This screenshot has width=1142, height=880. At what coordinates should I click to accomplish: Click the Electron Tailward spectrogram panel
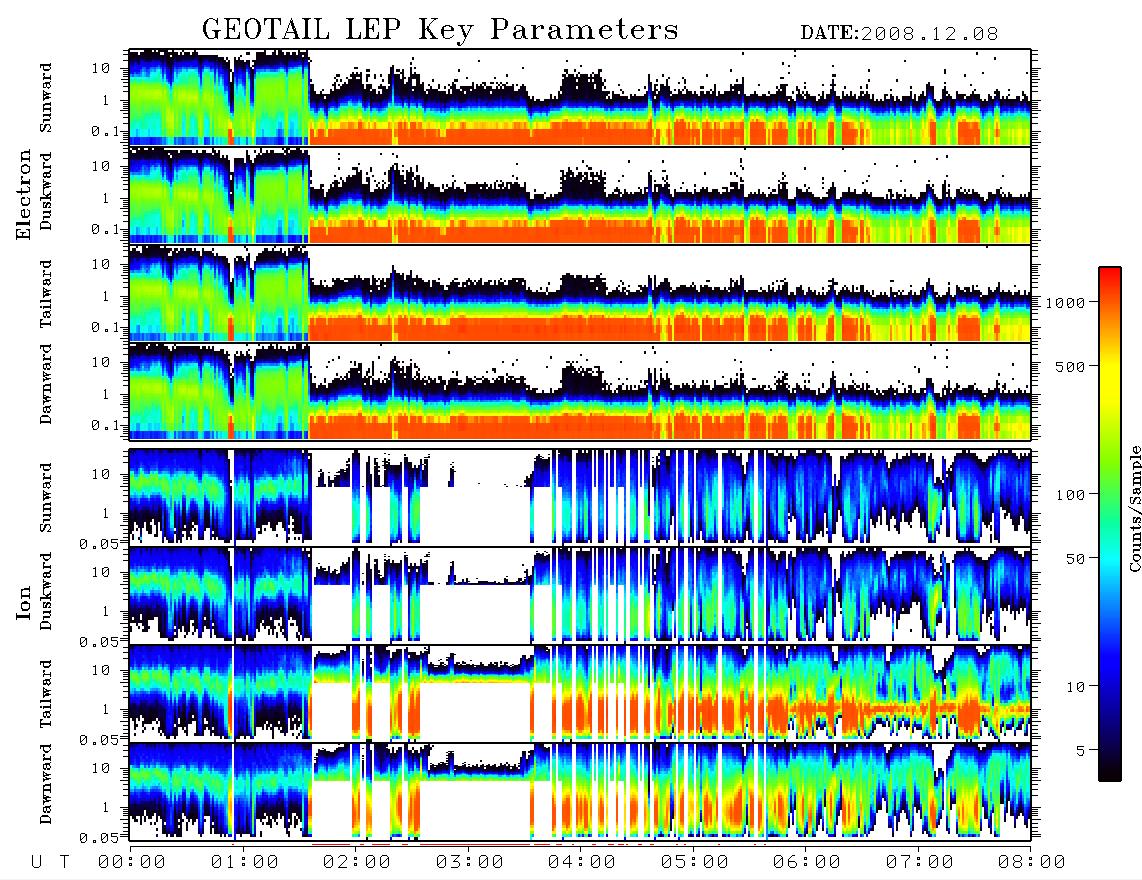point(580,294)
